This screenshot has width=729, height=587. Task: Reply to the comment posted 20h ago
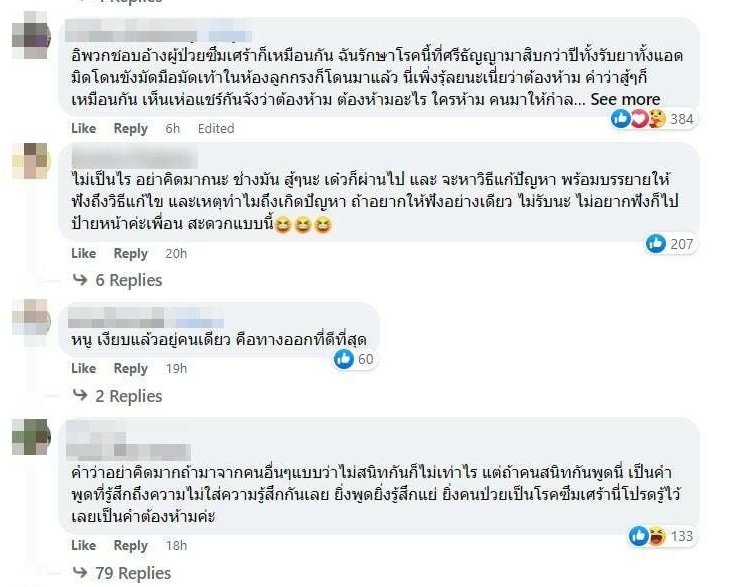pos(131,253)
